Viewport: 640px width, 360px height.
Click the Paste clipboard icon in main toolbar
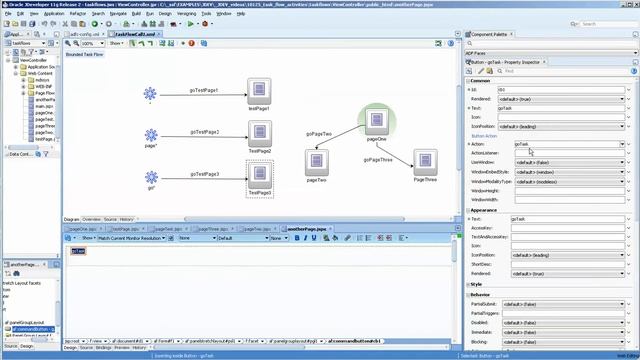pyautogui.click(x=82, y=24)
